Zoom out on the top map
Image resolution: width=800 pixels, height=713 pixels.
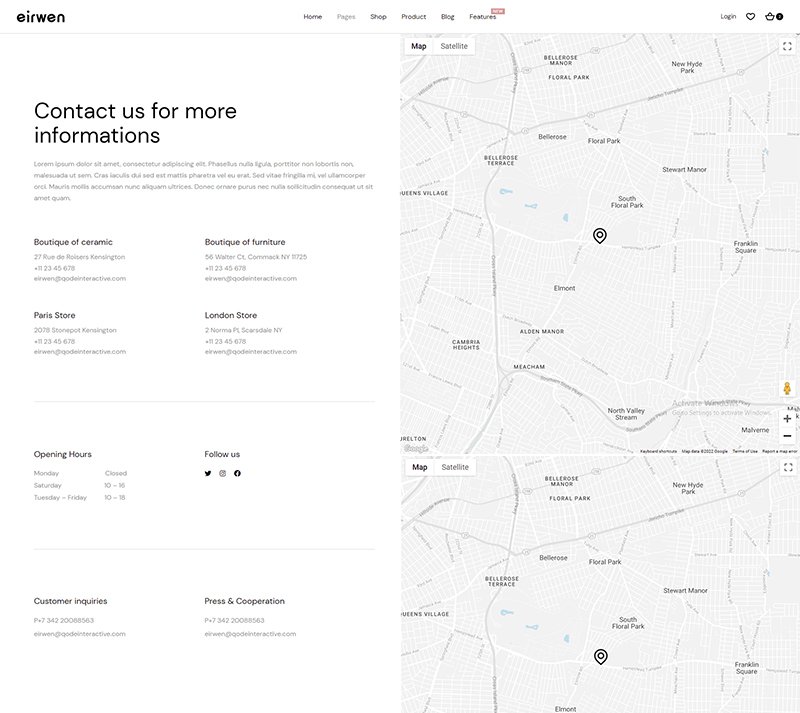787,436
